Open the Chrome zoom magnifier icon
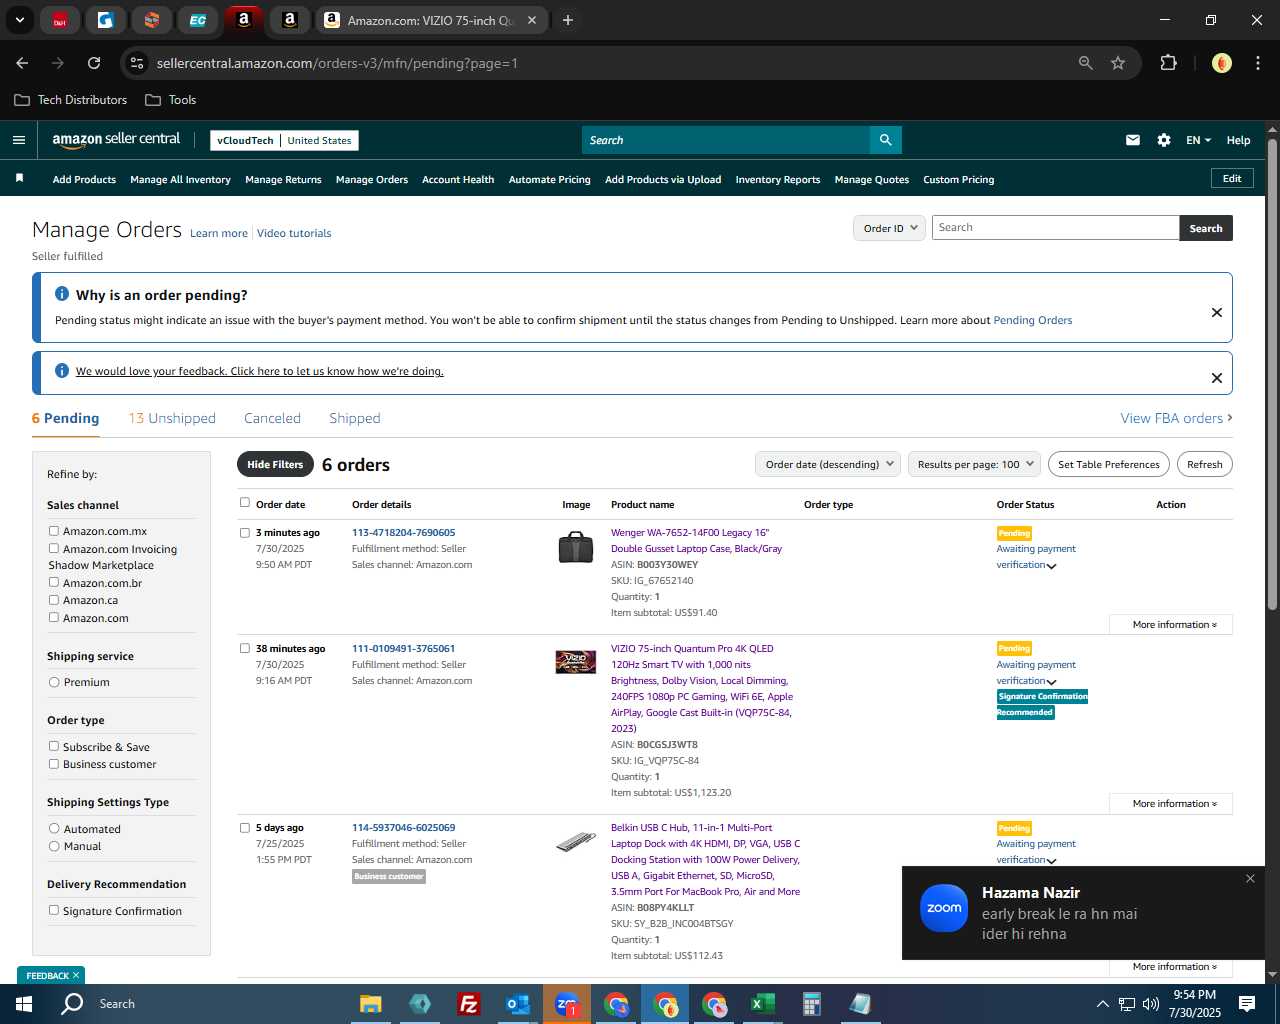The image size is (1280, 1024). tap(1086, 63)
